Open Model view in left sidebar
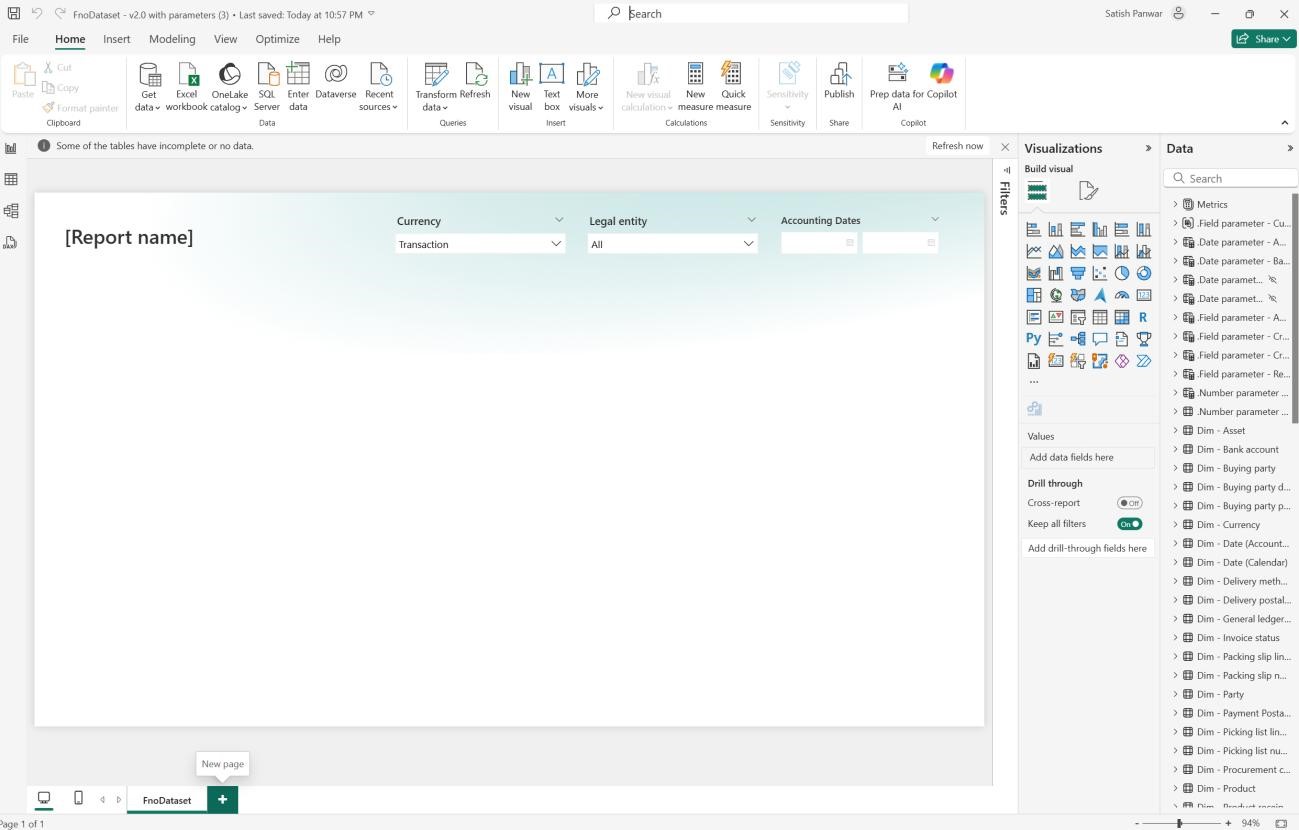Viewport: 1299px width, 830px height. [x=11, y=211]
